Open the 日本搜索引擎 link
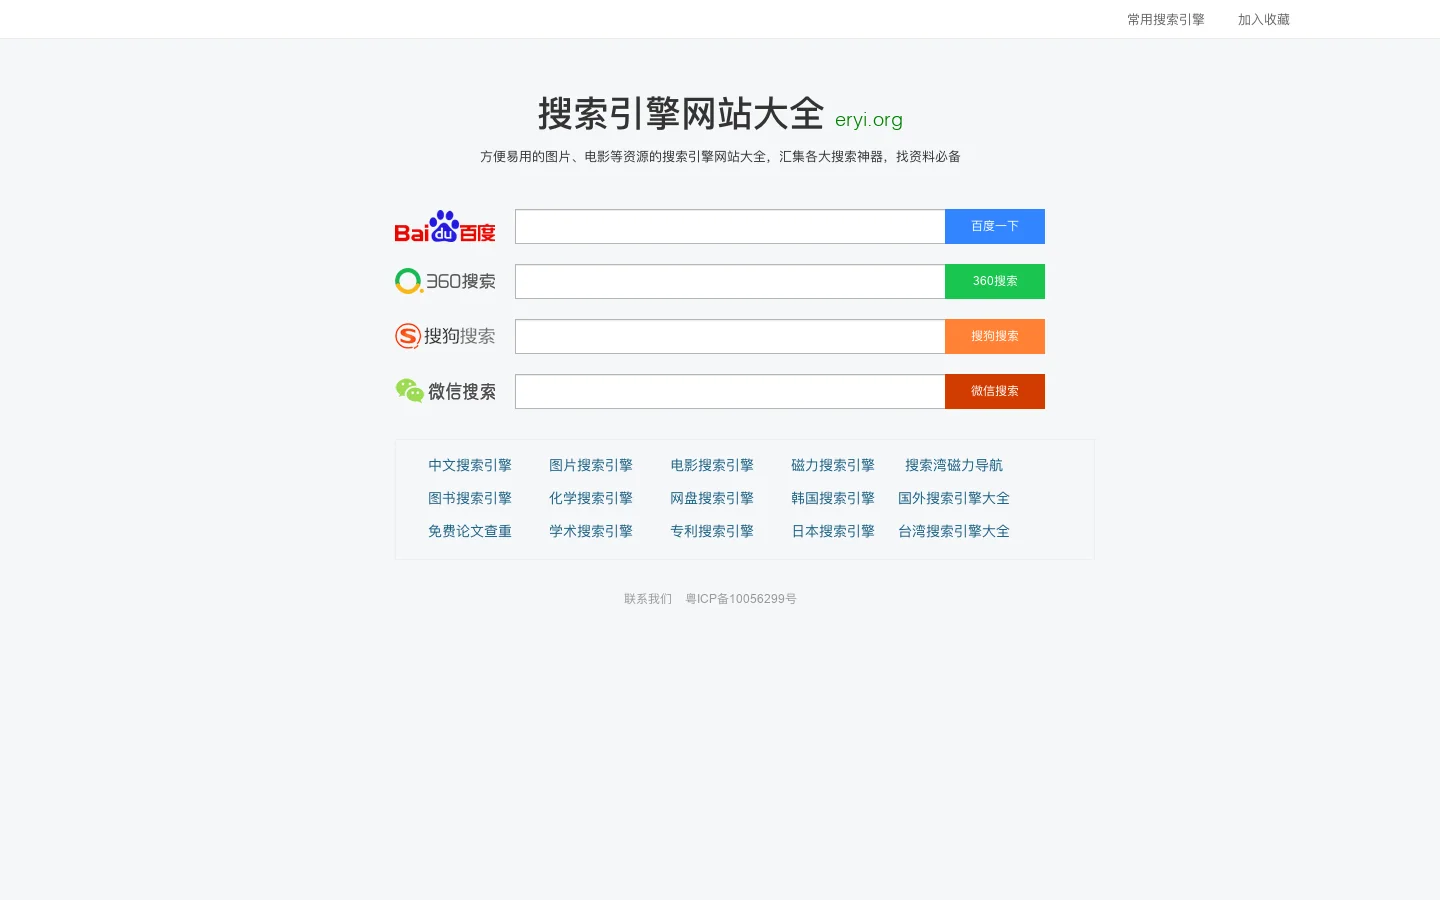The height and width of the screenshot is (900, 1440). click(x=833, y=531)
